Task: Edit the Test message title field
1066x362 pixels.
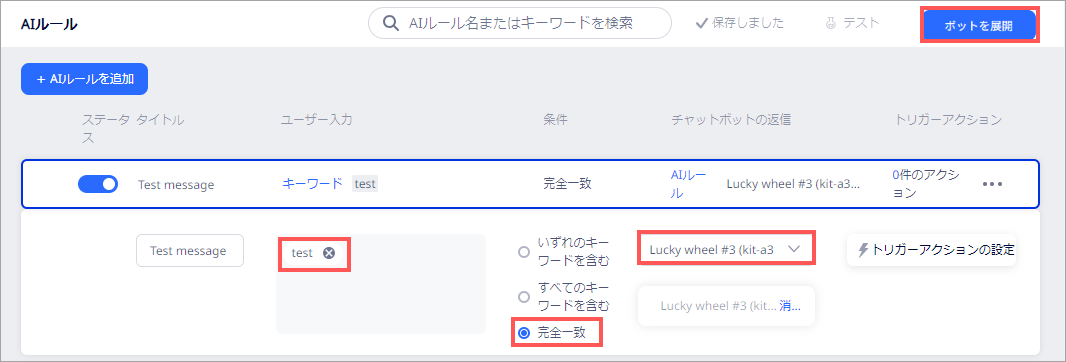Action: pos(190,250)
